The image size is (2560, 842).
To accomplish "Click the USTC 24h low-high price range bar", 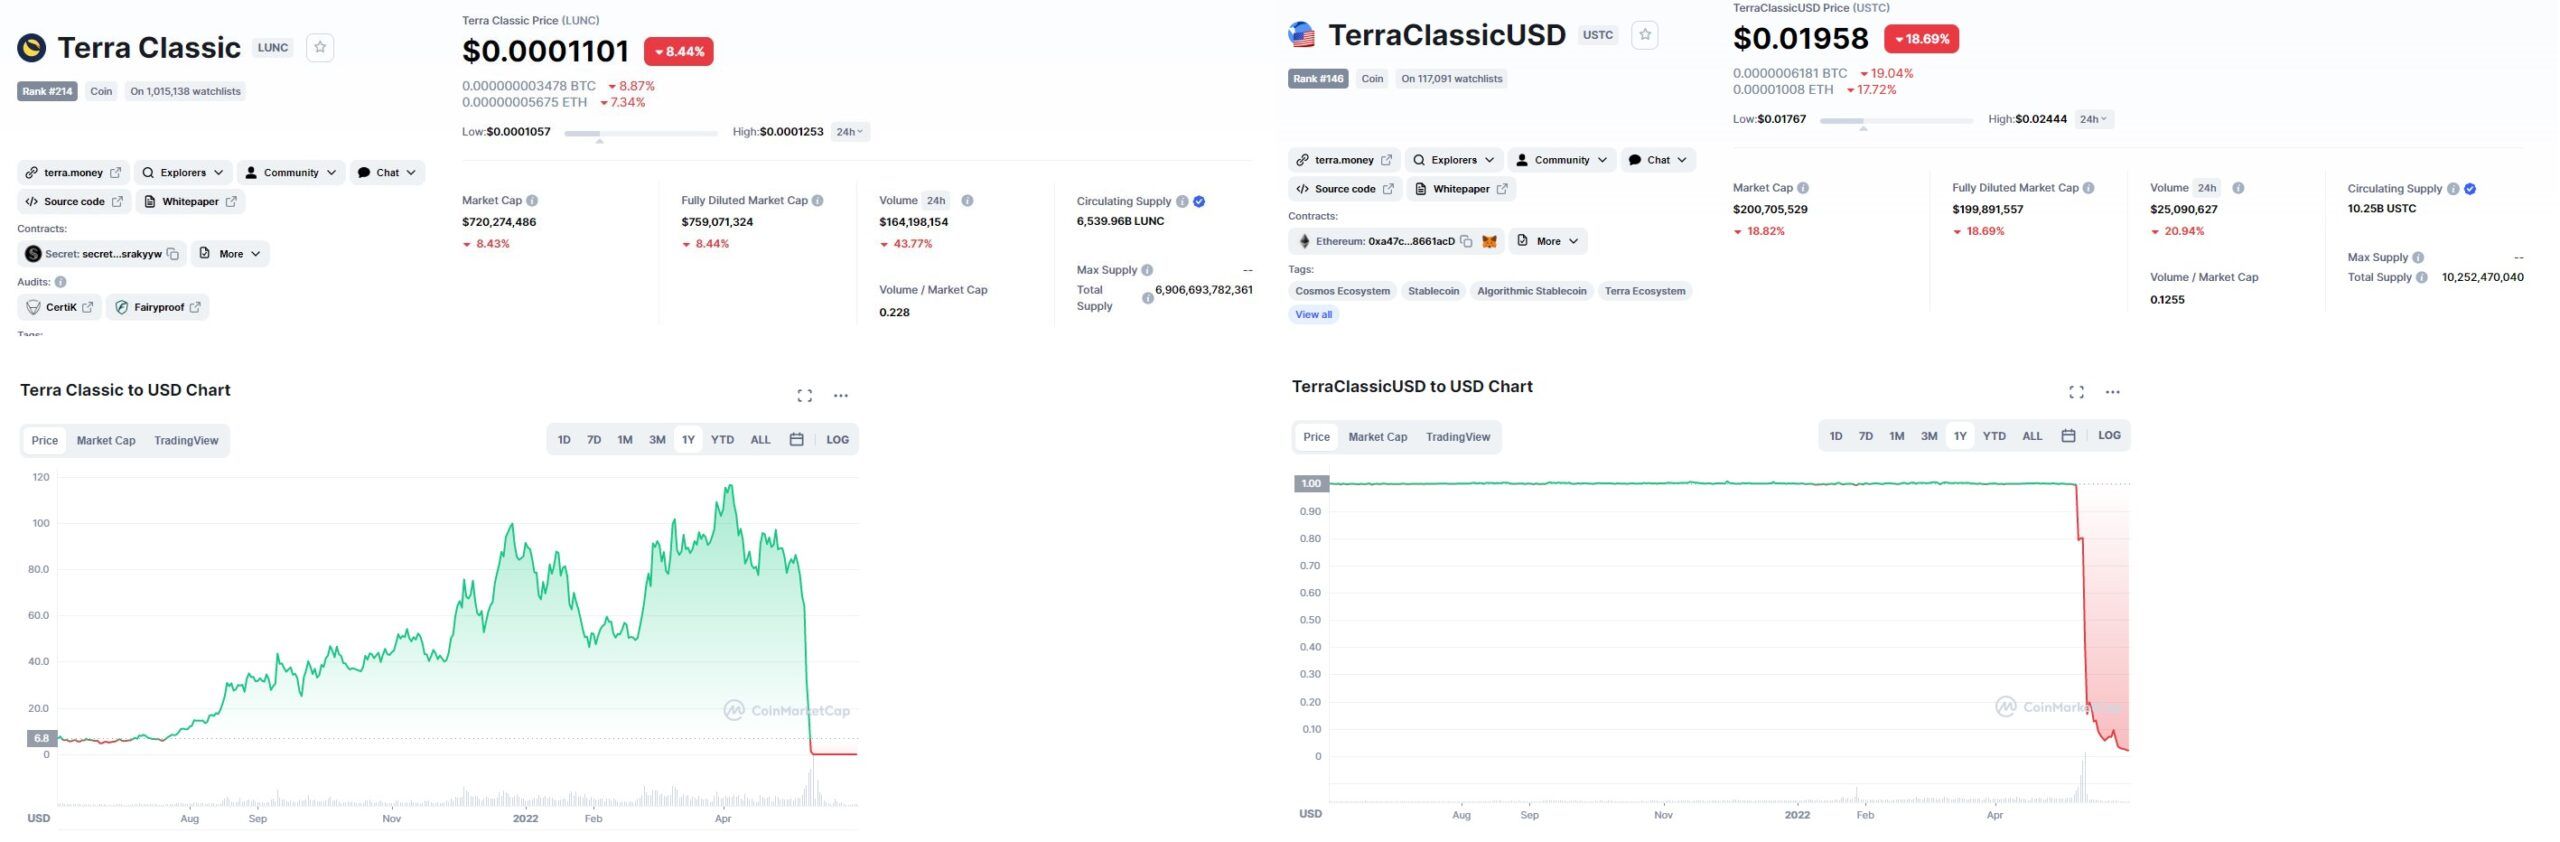I will [1896, 121].
